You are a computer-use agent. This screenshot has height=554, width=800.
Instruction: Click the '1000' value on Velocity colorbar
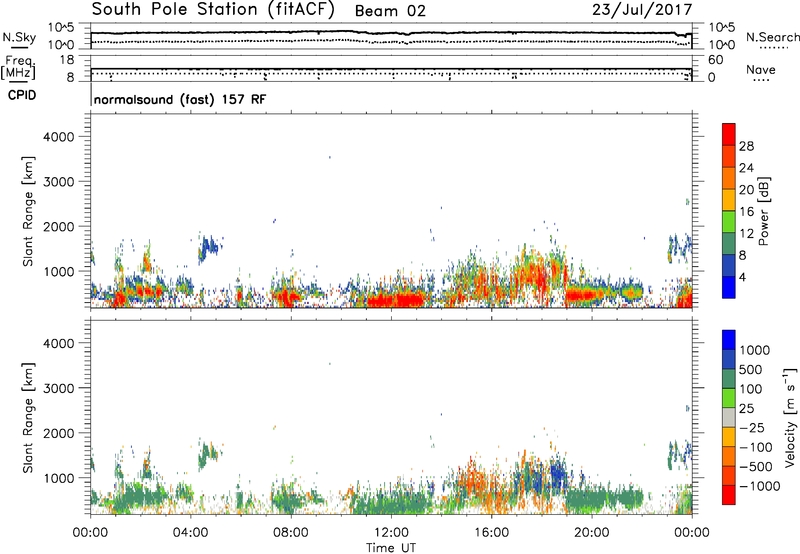point(755,350)
